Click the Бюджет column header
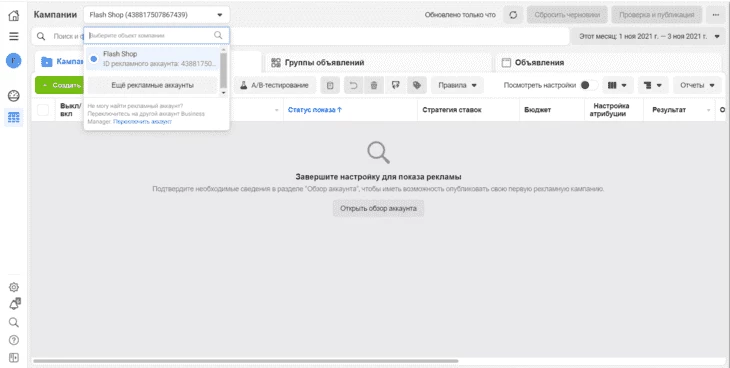The width and height of the screenshot is (730, 368). pos(537,110)
